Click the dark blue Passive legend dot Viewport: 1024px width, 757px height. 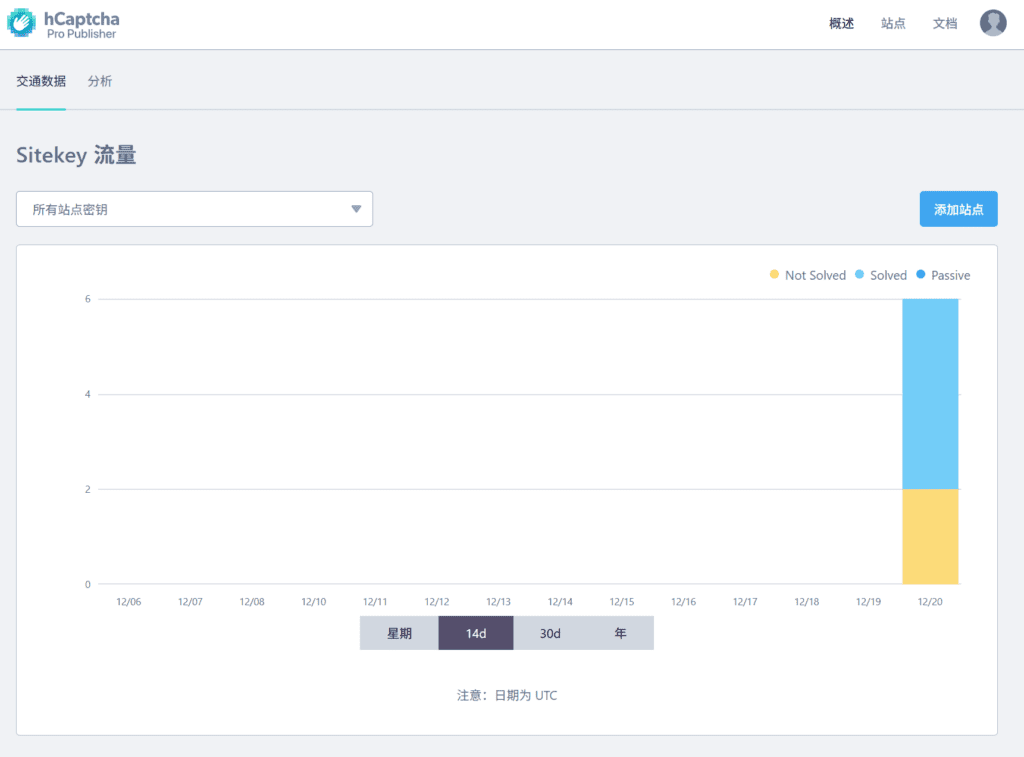pos(920,275)
